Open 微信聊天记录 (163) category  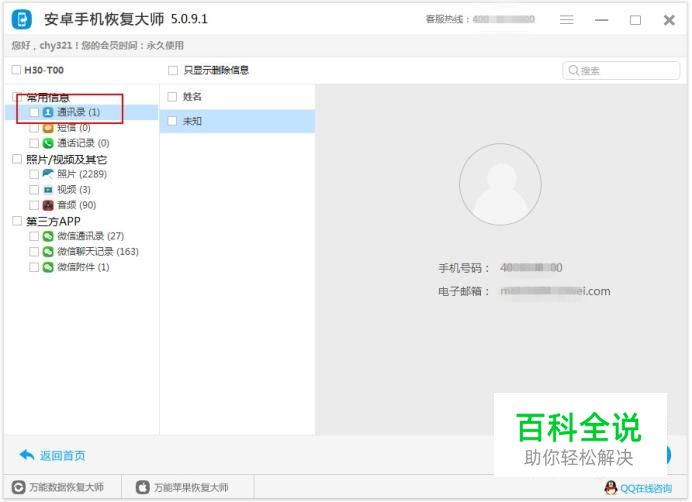[98, 252]
